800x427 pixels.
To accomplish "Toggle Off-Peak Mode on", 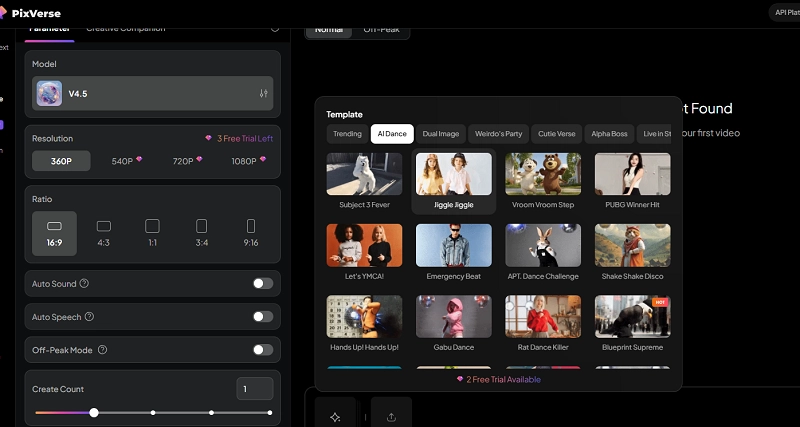I will pyautogui.click(x=262, y=350).
